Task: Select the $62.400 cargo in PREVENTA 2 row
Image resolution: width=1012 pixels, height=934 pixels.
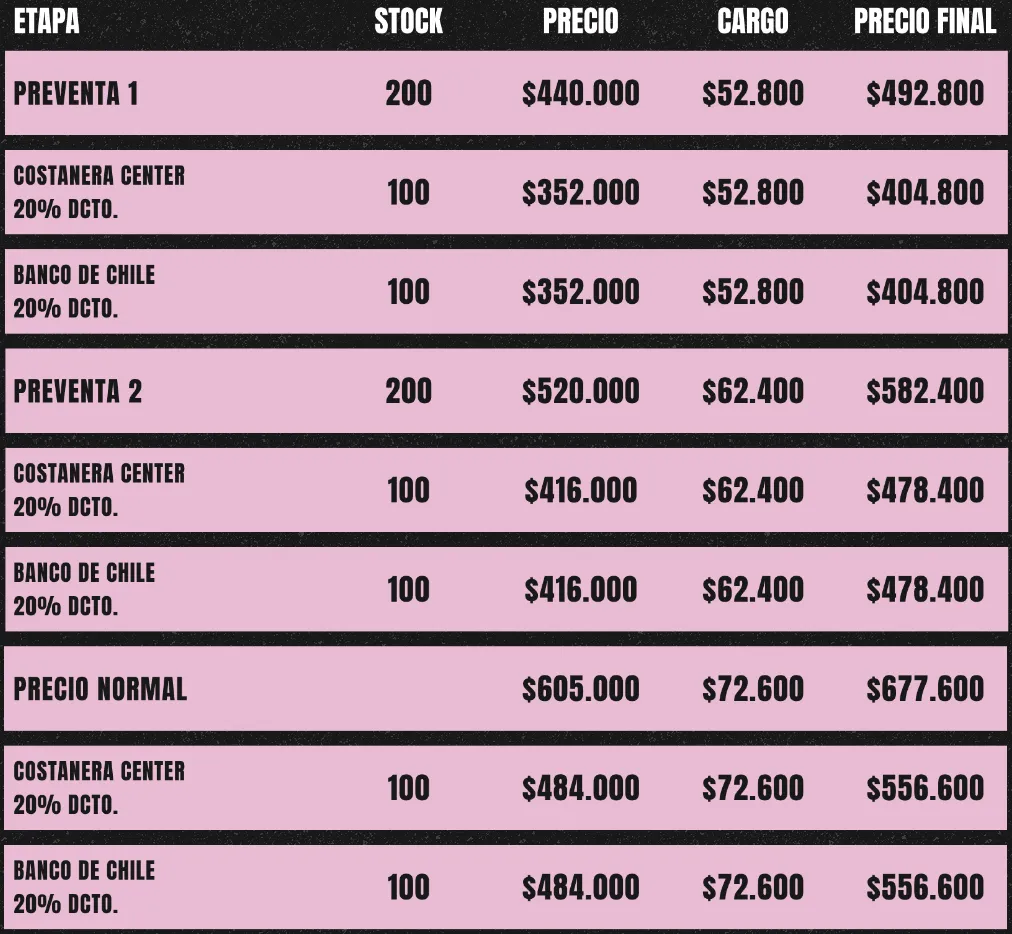Action: pos(752,391)
